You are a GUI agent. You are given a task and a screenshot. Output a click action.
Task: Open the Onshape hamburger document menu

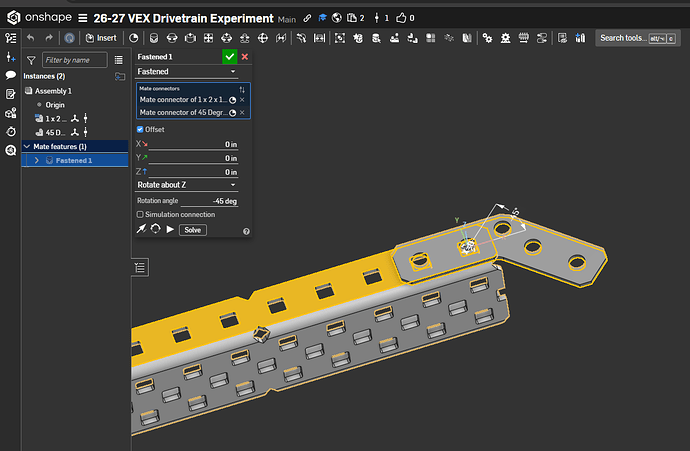82,18
